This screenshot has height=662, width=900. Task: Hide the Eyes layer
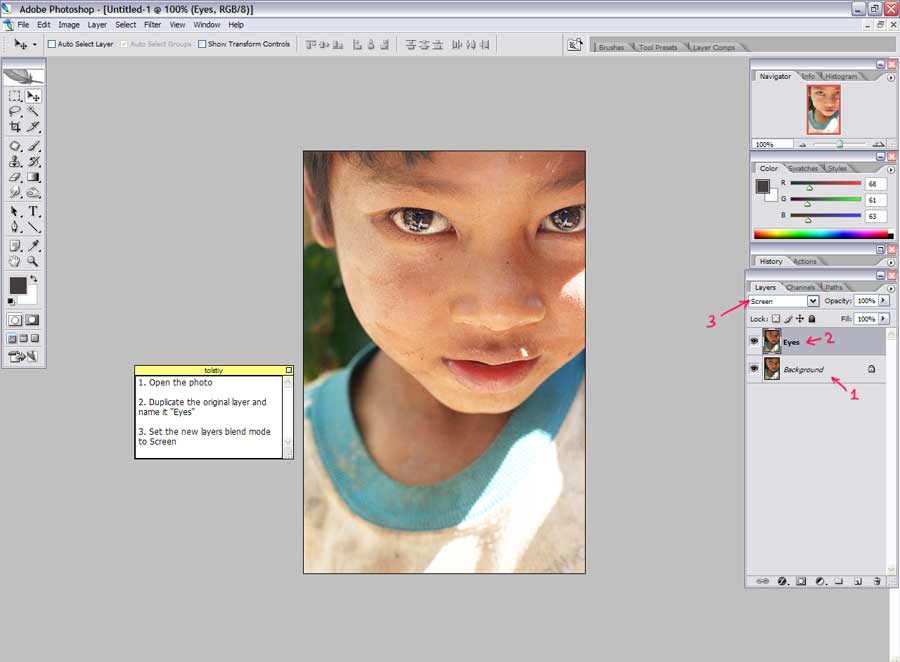pos(753,341)
